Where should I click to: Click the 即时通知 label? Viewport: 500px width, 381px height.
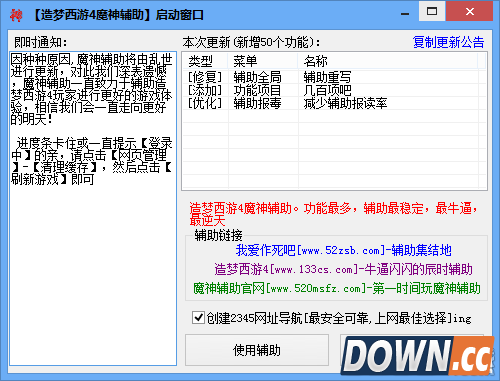41,42
